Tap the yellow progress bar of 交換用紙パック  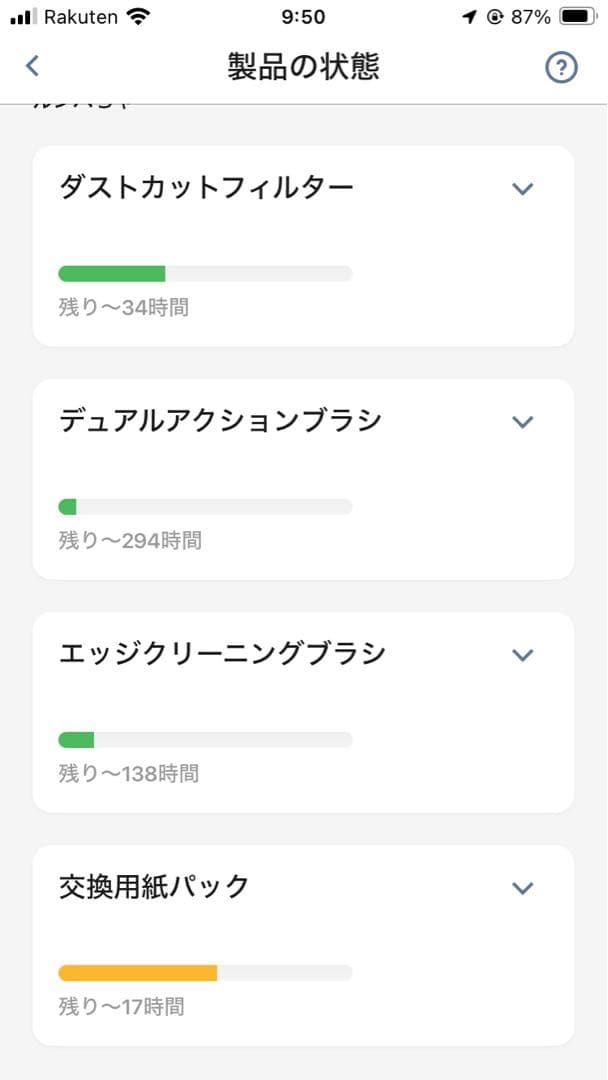tap(137, 972)
